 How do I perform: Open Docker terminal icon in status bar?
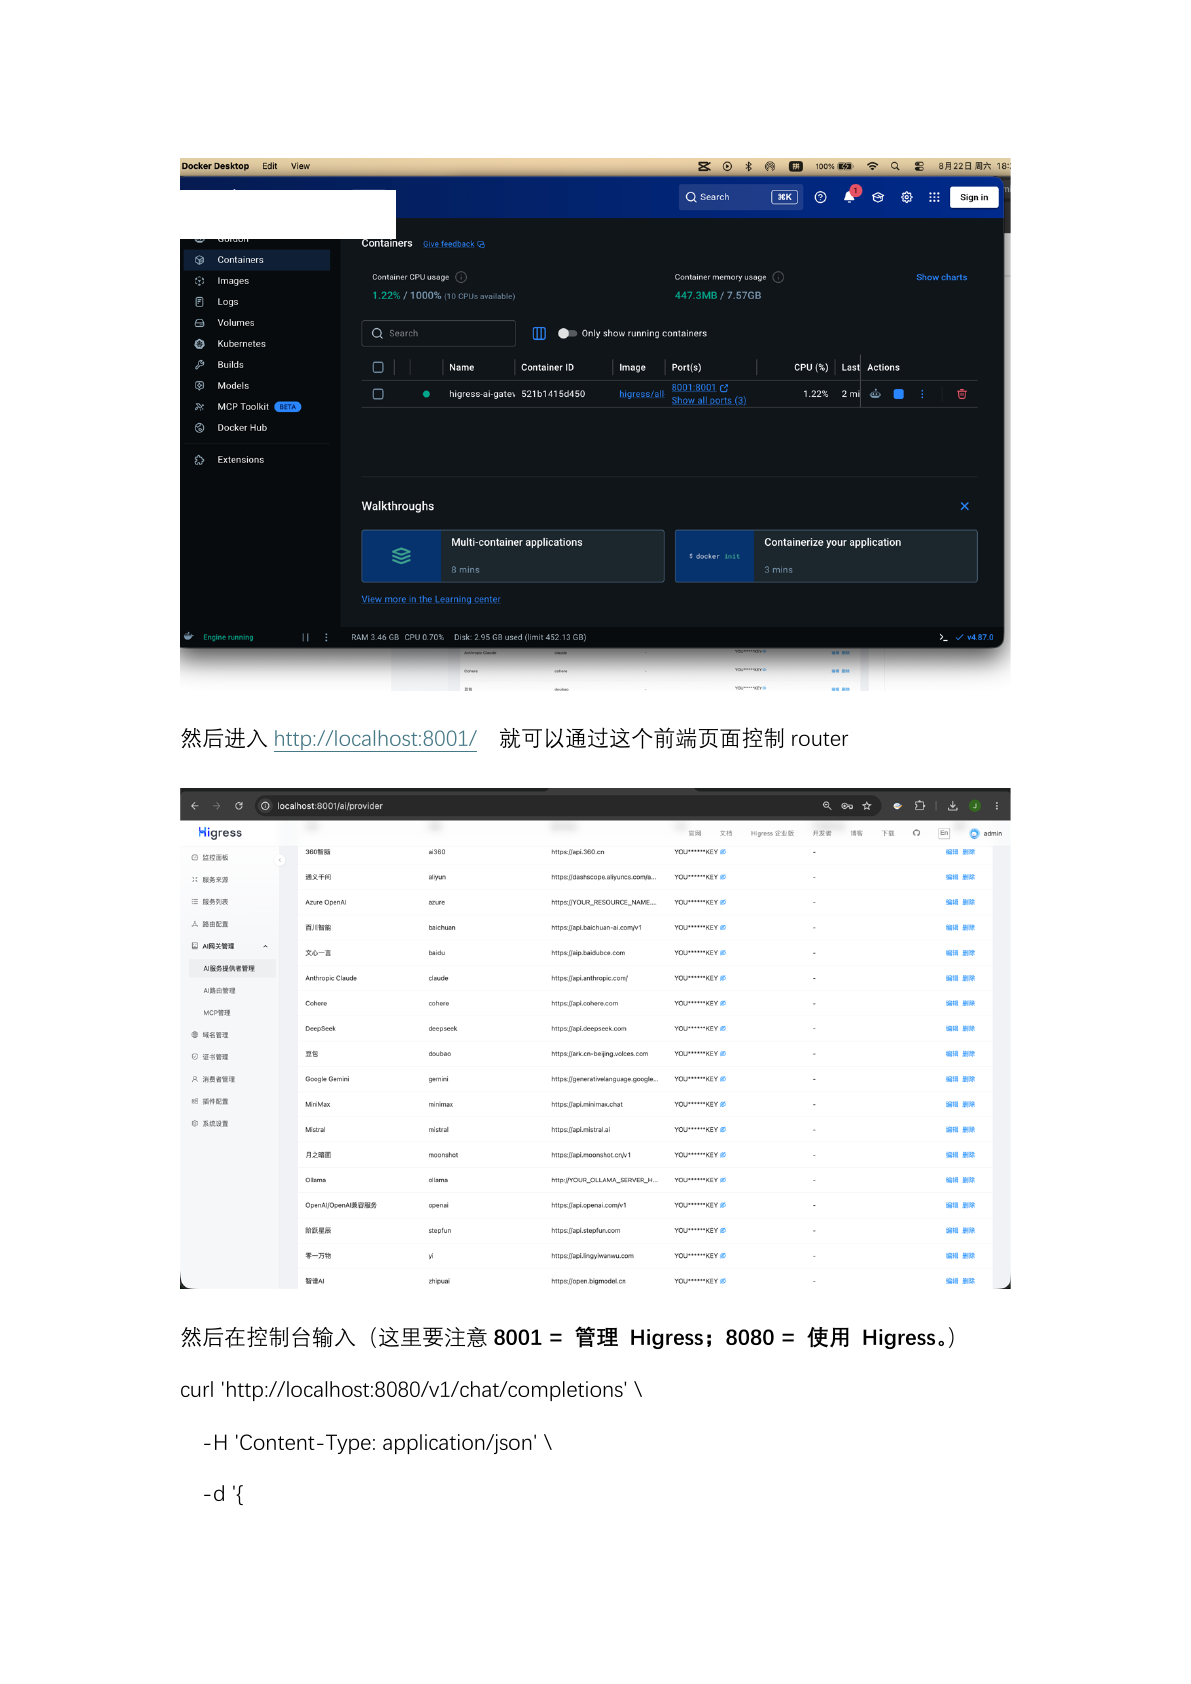[943, 637]
